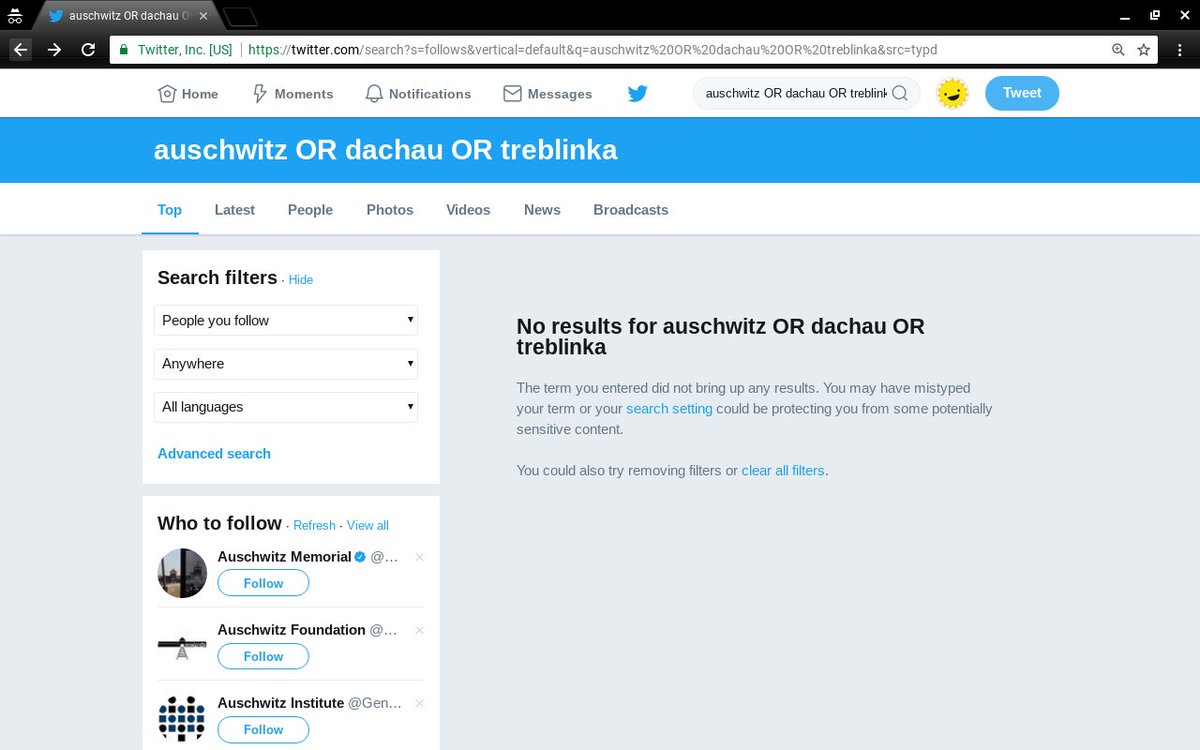Open the 'search setting' link

669,408
